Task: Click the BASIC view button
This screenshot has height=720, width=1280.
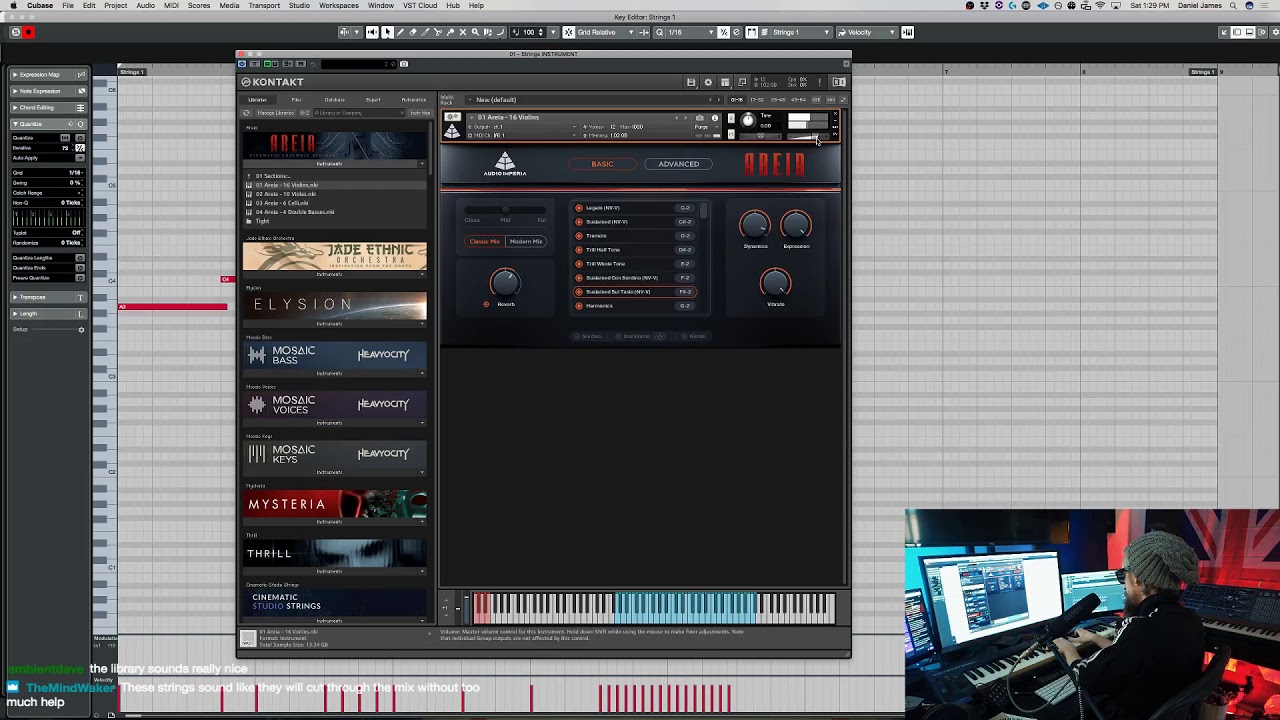Action: 602,164
